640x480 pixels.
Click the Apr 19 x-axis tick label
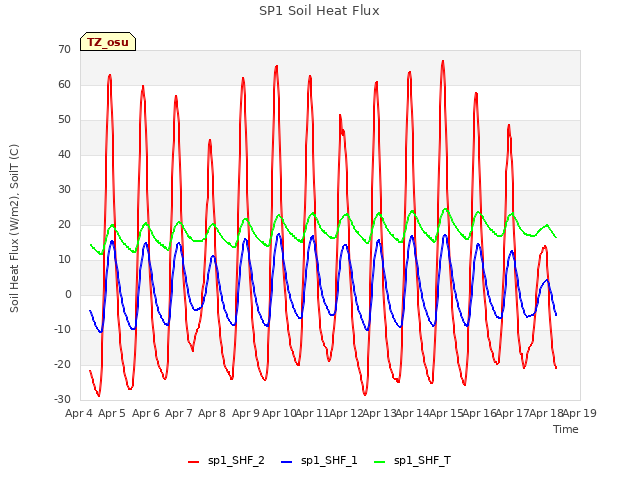point(580,413)
